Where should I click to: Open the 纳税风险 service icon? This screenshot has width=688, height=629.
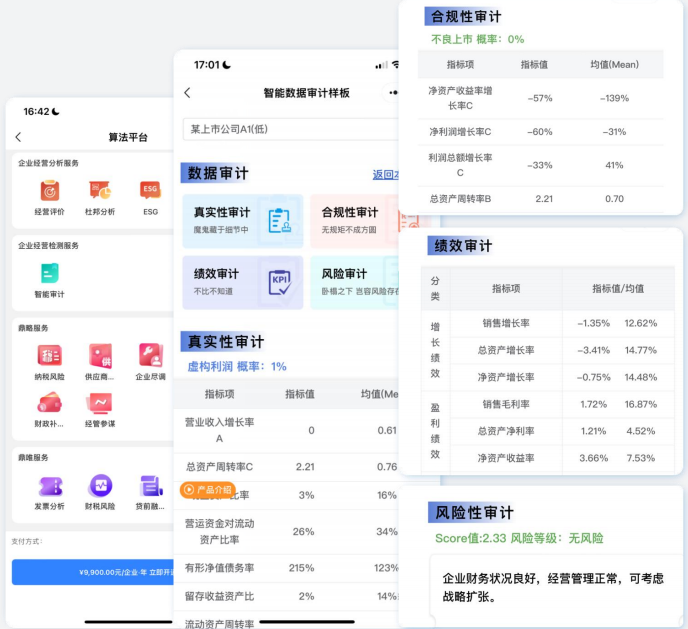tap(49, 356)
